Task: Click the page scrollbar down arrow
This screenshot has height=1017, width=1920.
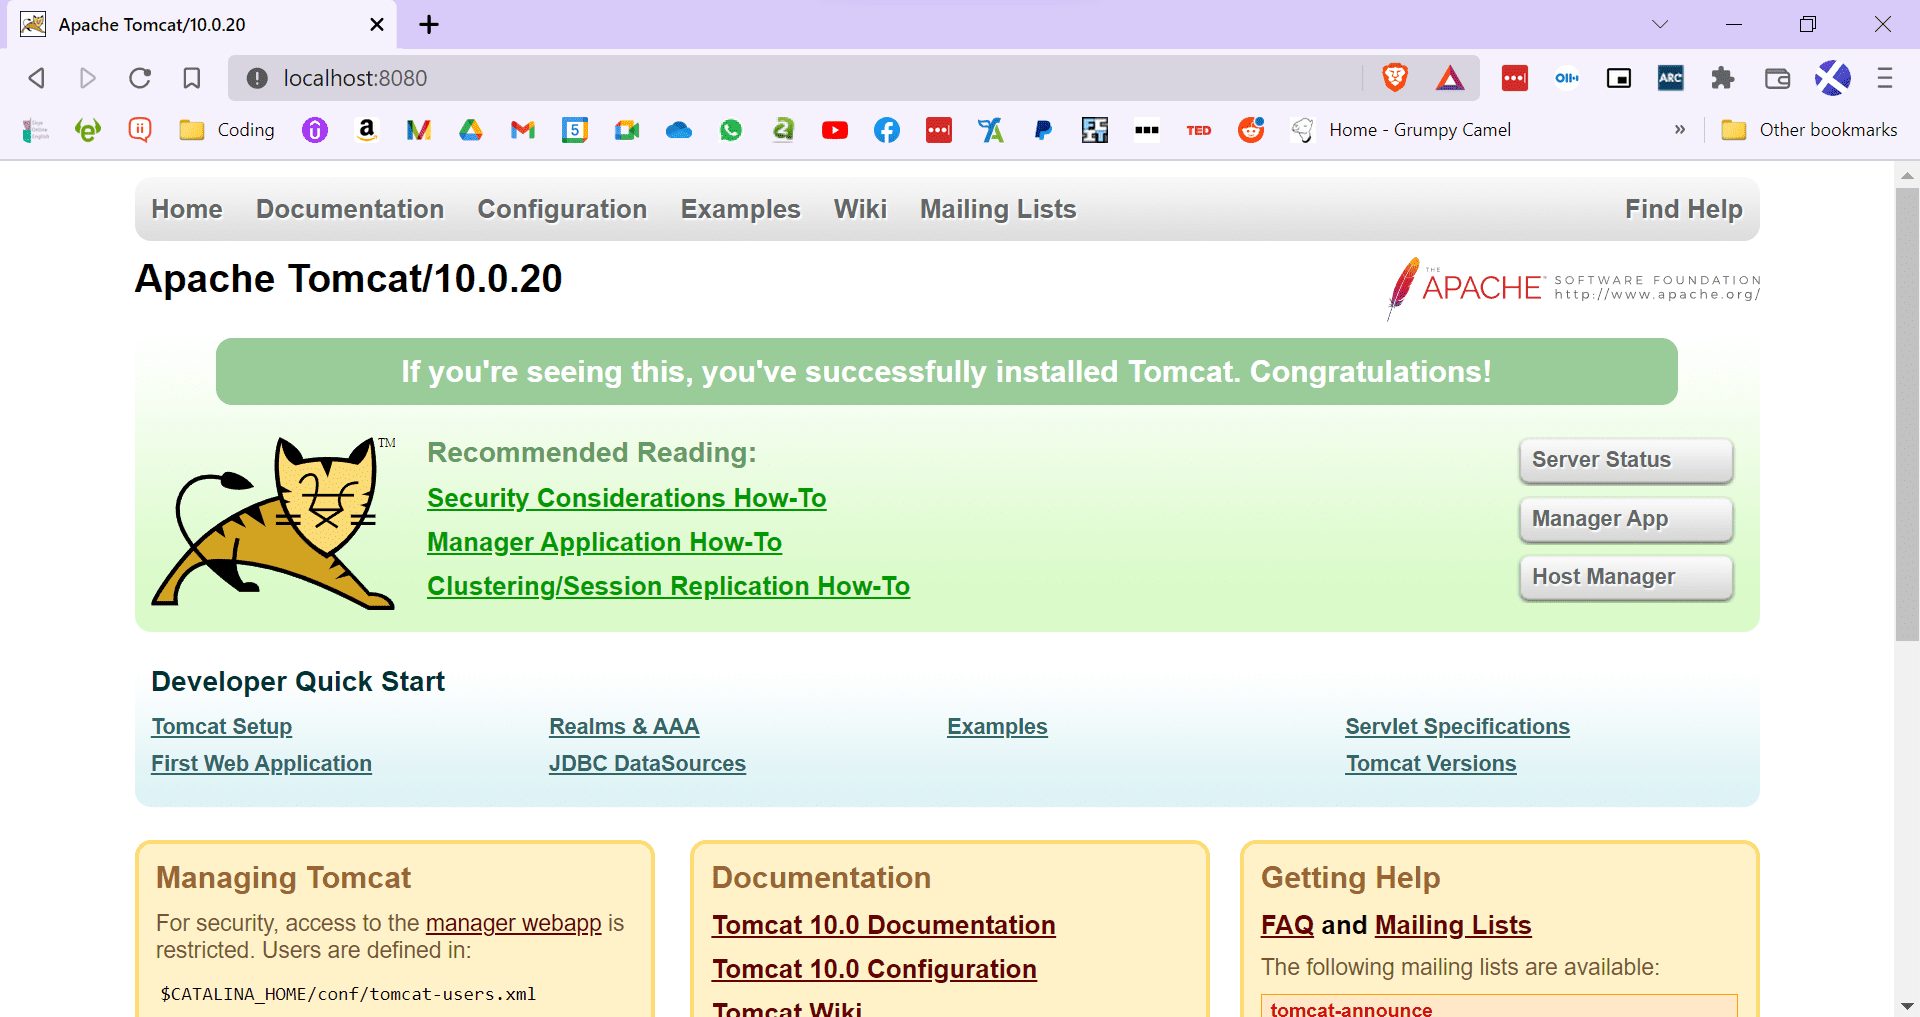Action: [x=1908, y=1005]
